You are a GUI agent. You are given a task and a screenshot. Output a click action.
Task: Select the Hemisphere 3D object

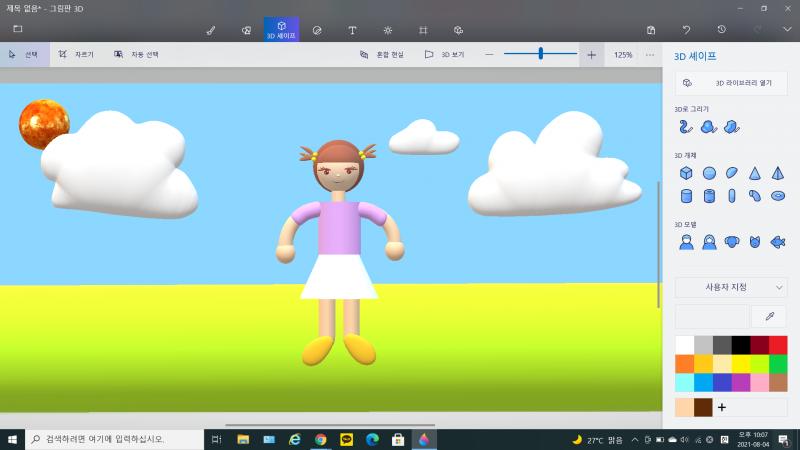click(732, 173)
